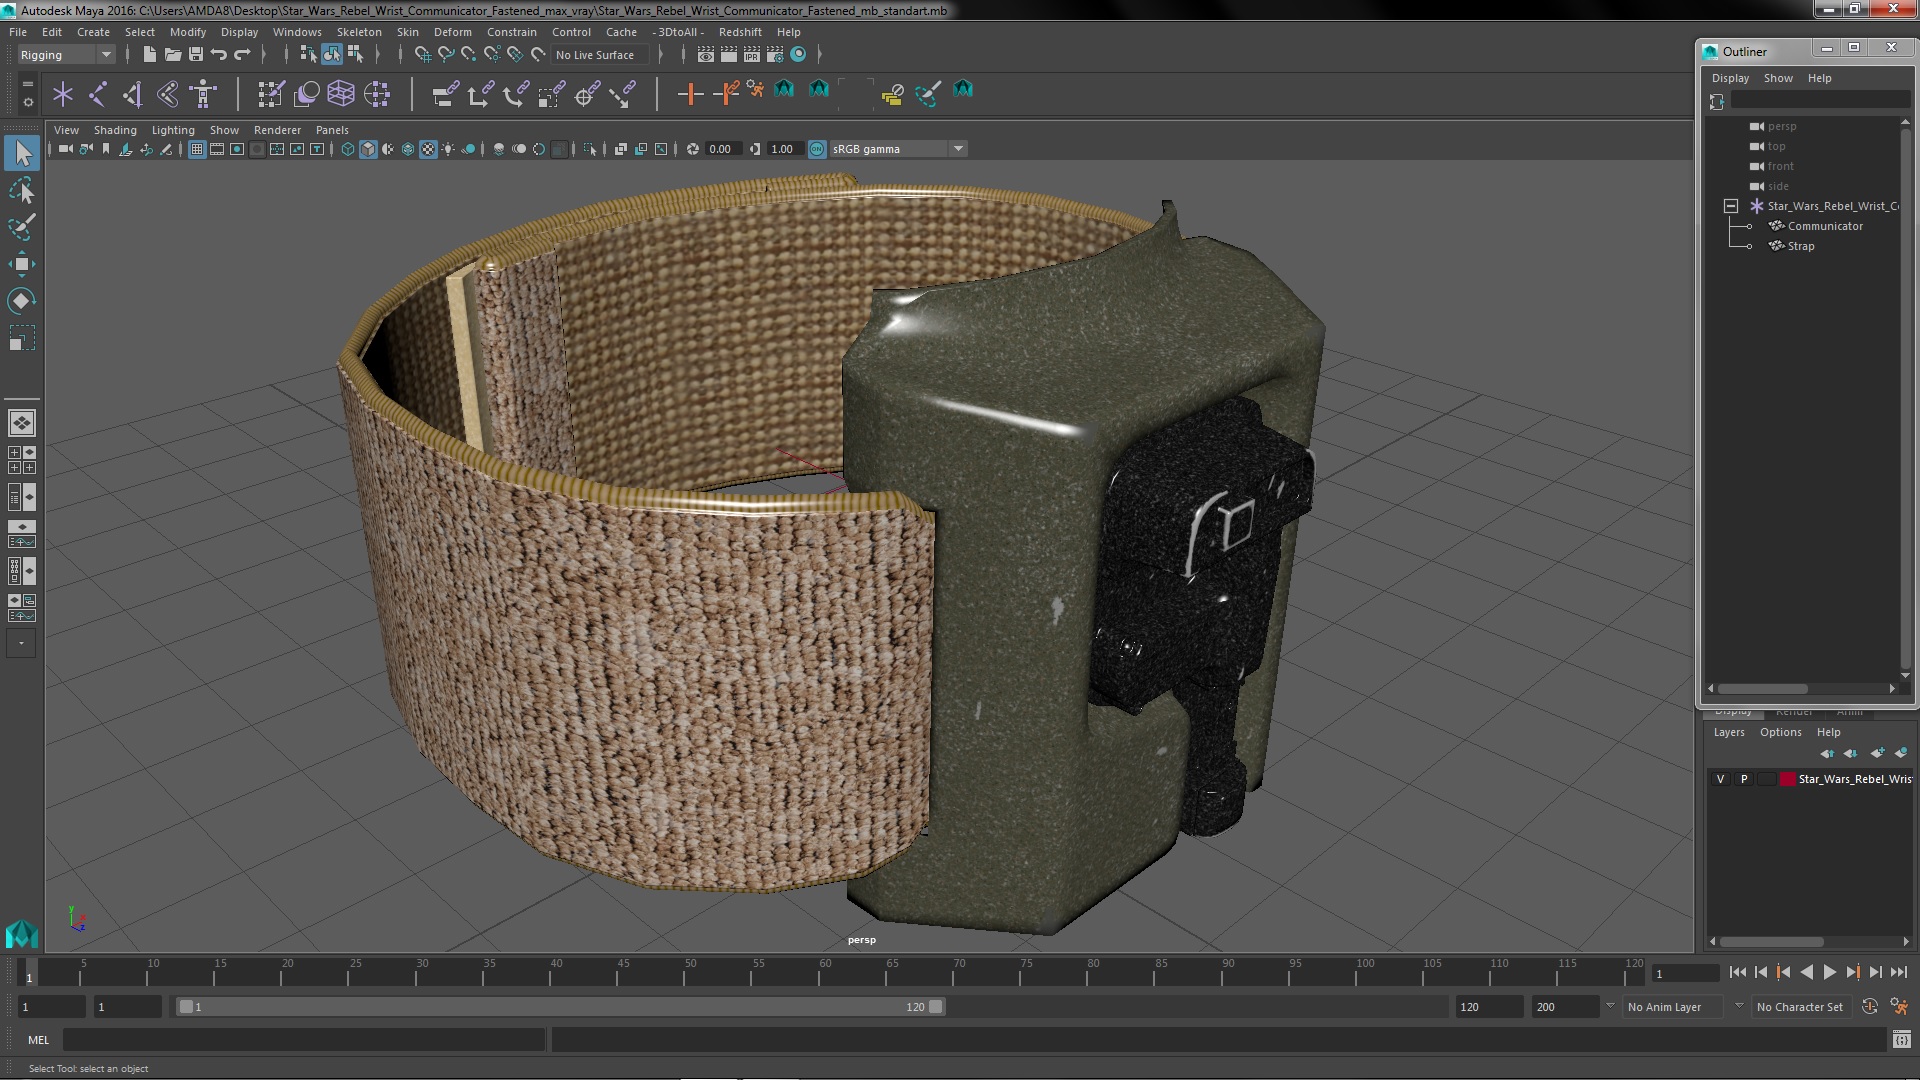
Task: Step forward one frame
Action: point(1875,972)
